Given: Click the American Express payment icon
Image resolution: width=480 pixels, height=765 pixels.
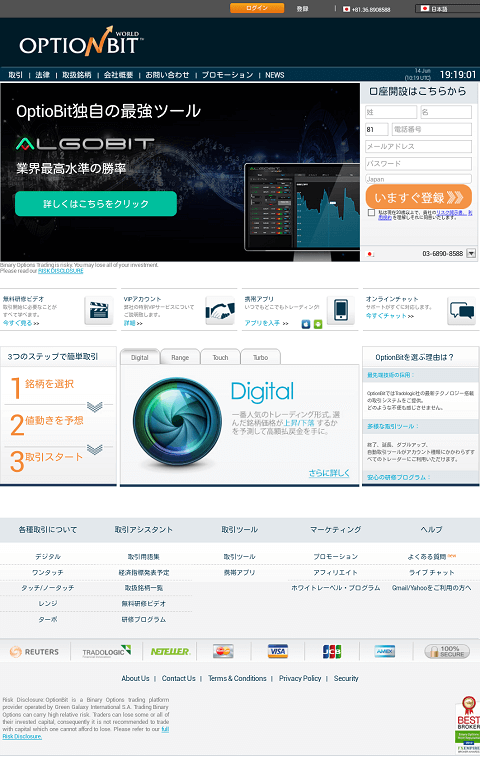Looking at the screenshot, I should tap(385, 651).
